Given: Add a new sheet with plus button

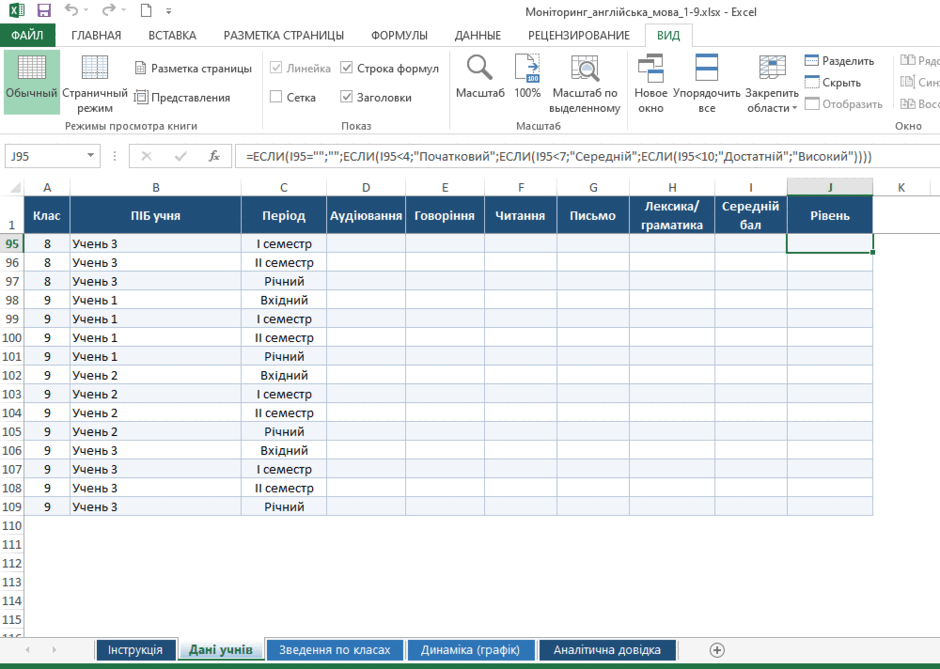Looking at the screenshot, I should coord(716,650).
